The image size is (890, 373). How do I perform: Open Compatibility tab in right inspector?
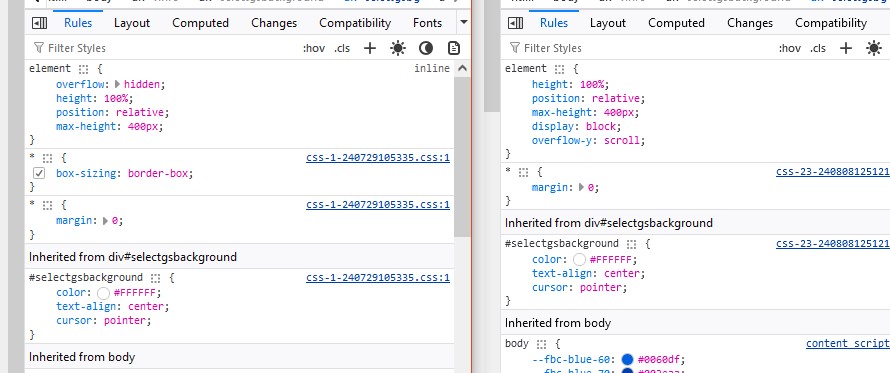831,23
